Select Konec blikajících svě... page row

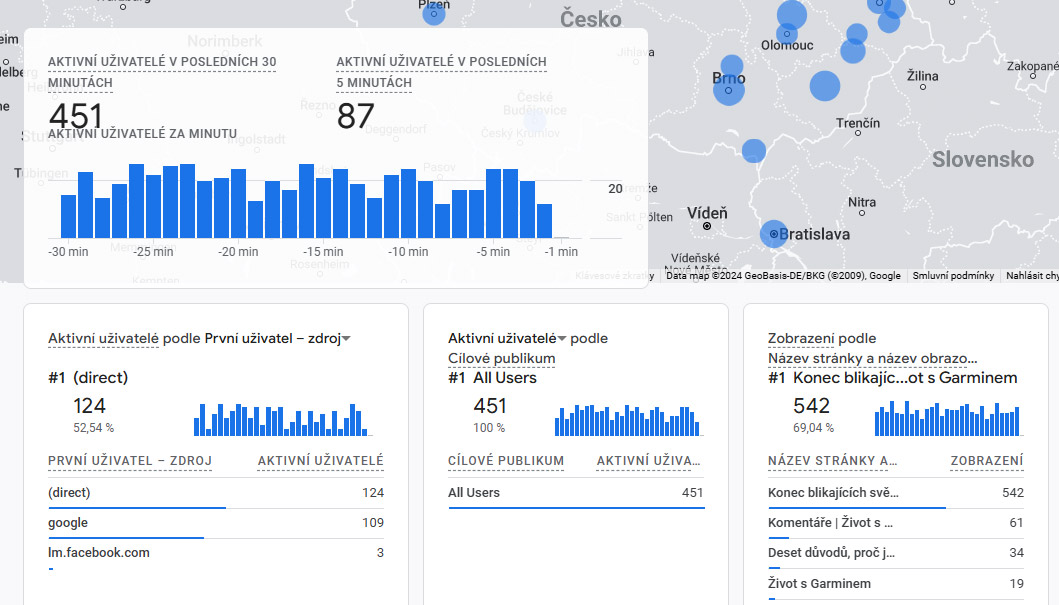tap(896, 493)
